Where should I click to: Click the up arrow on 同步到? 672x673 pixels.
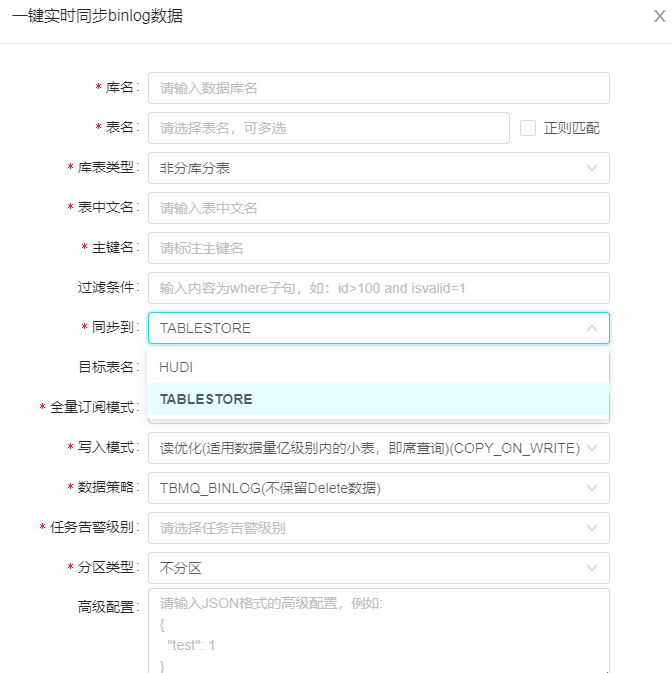[x=592, y=328]
